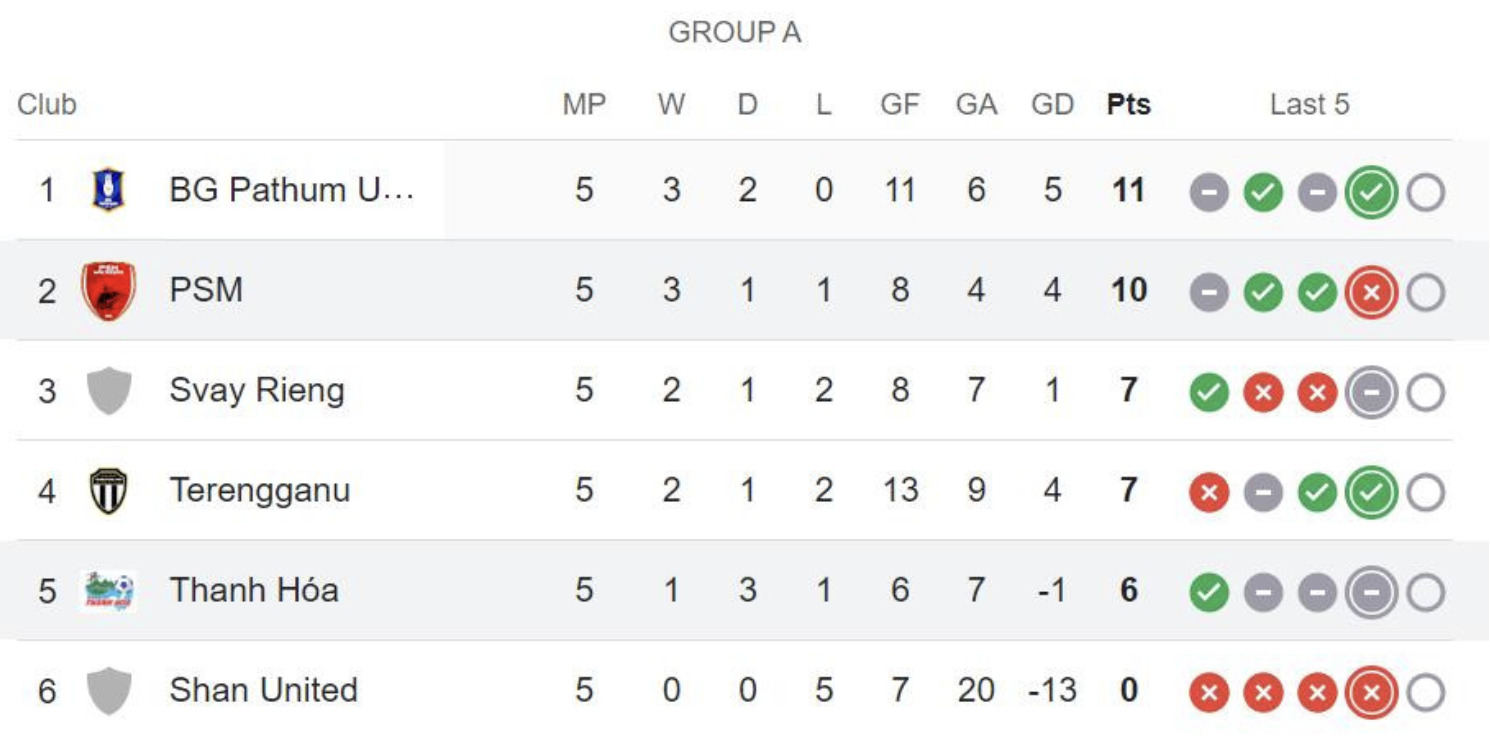
Task: Click Shan United's highlighted red loss icon
Action: (1371, 692)
